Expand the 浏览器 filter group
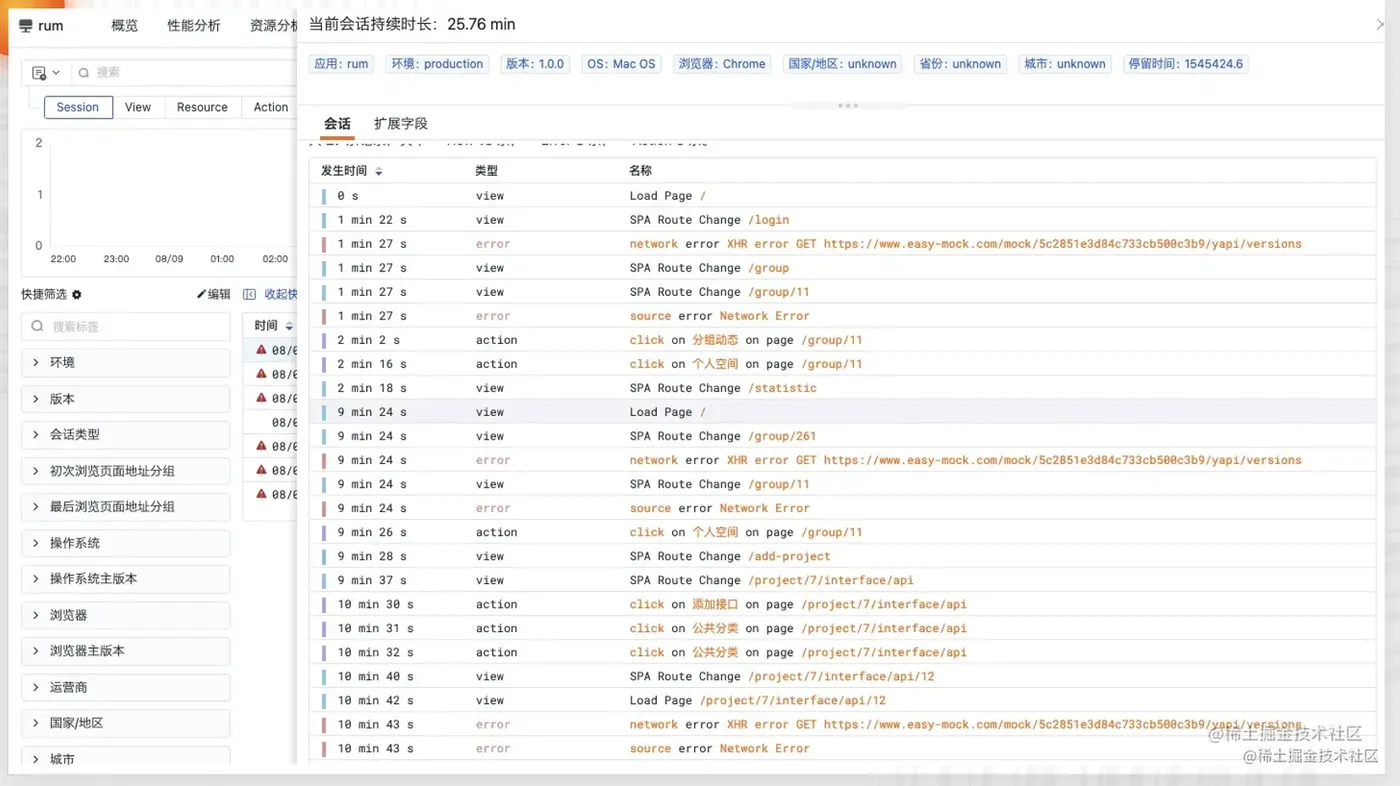This screenshot has width=1400, height=786. point(126,614)
